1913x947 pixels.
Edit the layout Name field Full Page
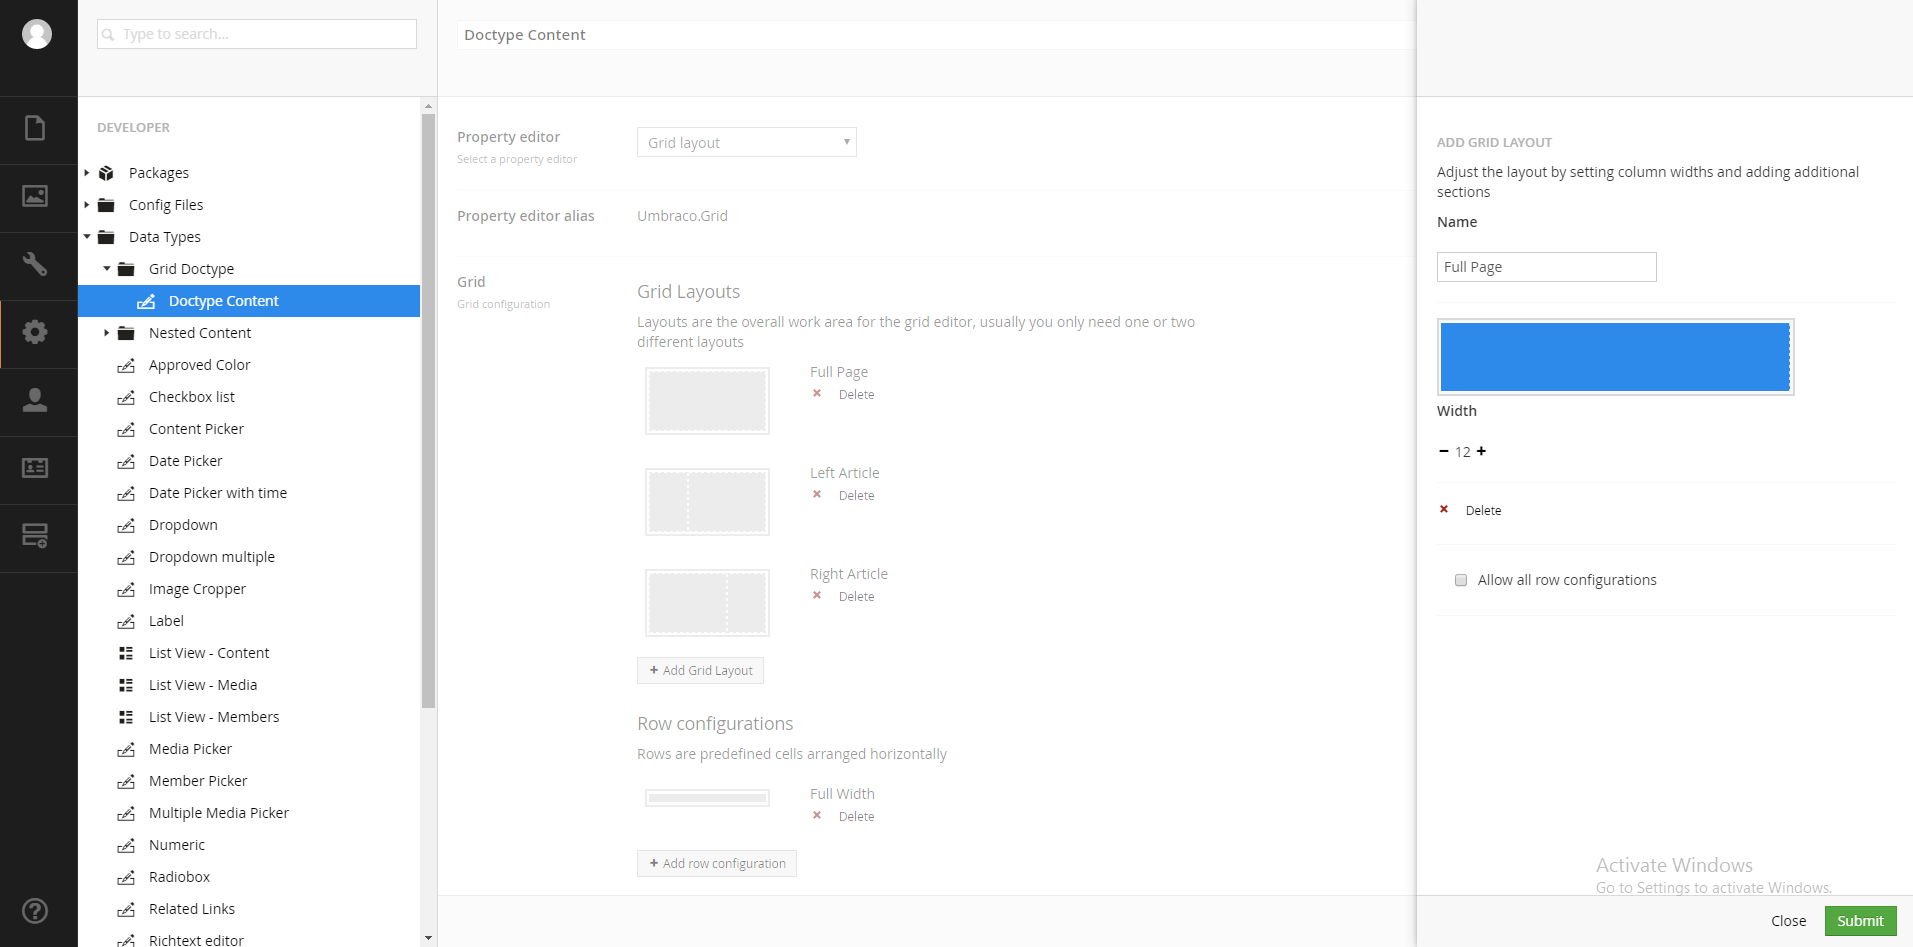1547,267
